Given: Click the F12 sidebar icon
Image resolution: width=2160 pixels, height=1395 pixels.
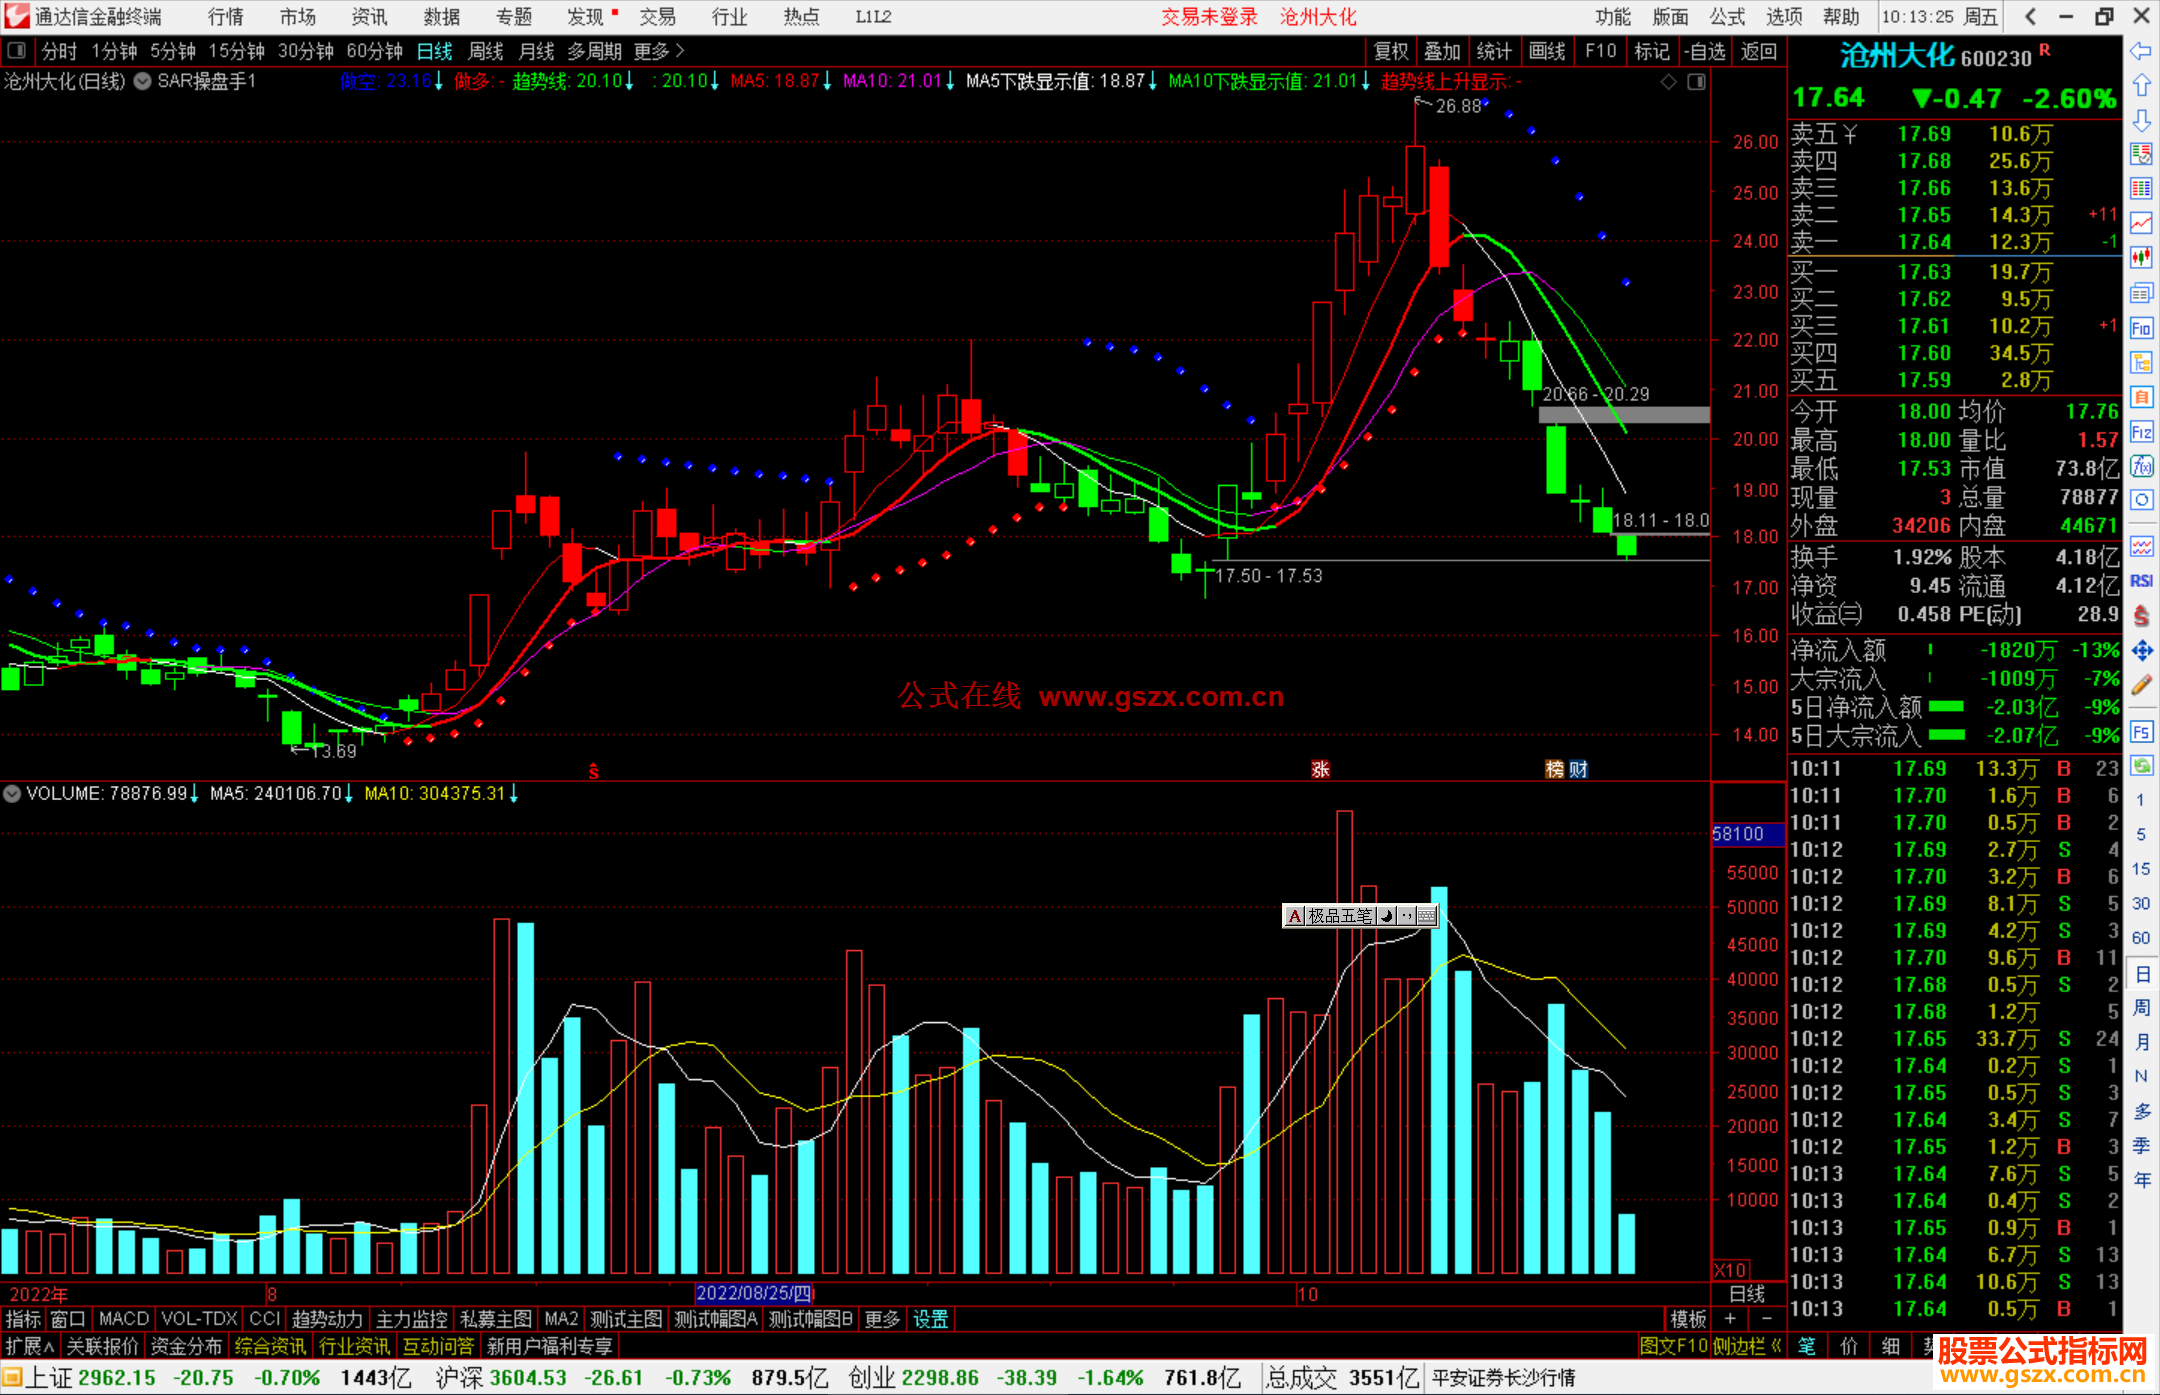Looking at the screenshot, I should (2141, 432).
